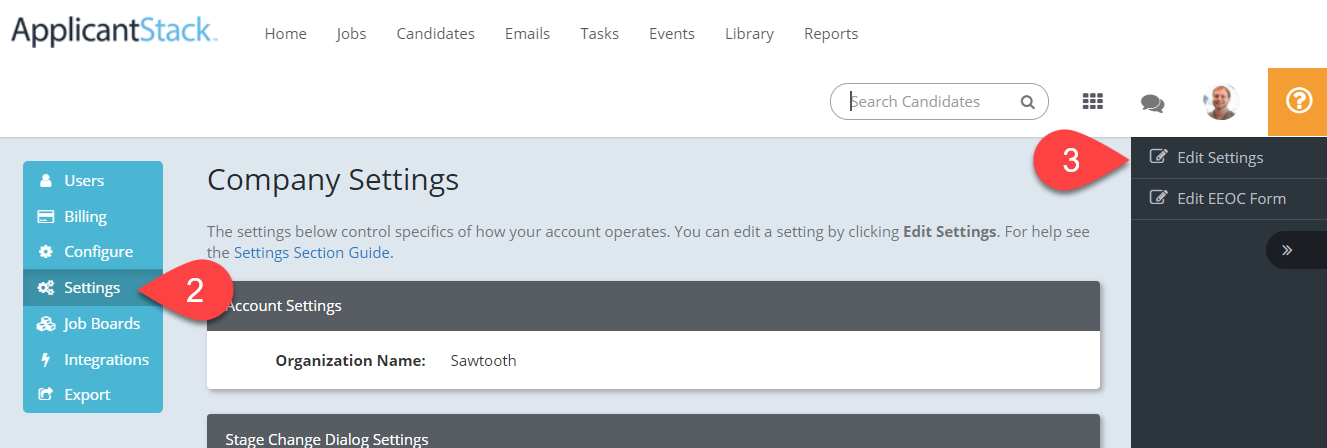Open the Events menu
1327x448 pixels.
[x=671, y=33]
